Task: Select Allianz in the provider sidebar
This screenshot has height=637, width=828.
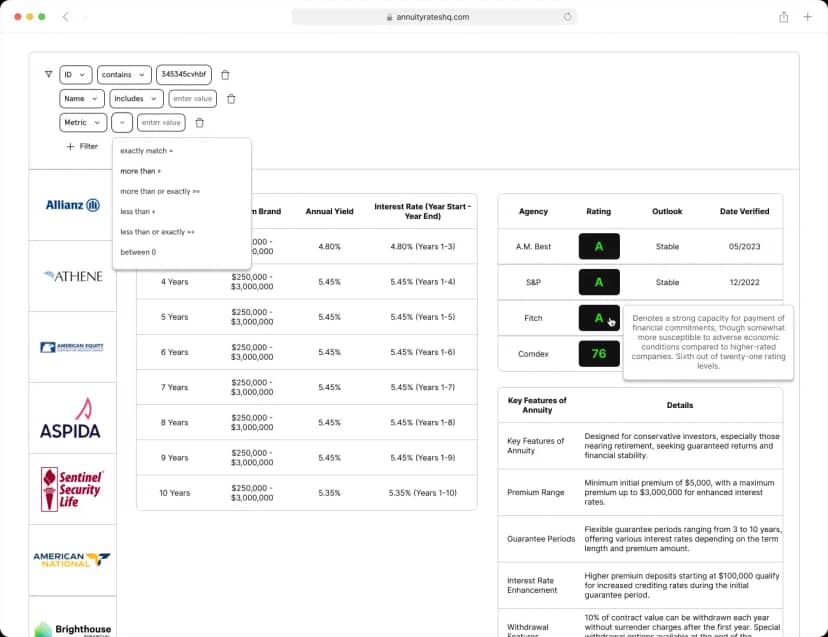Action: point(72,205)
